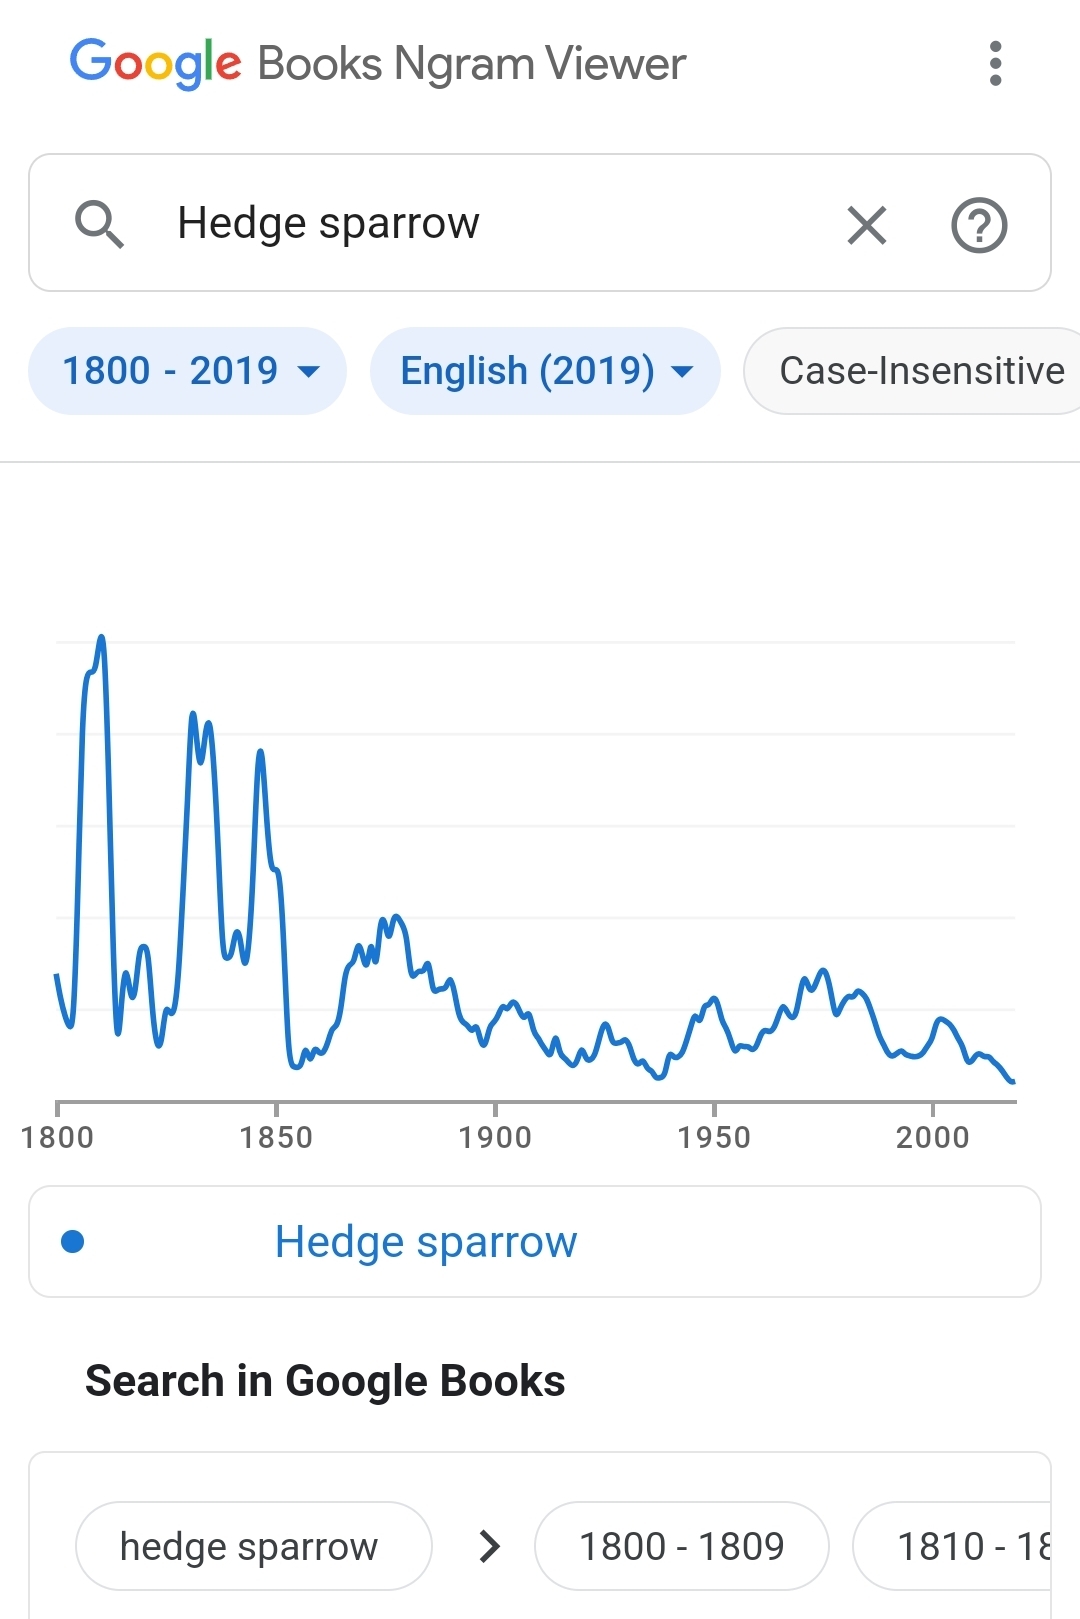Open the question mark help icon

(978, 224)
